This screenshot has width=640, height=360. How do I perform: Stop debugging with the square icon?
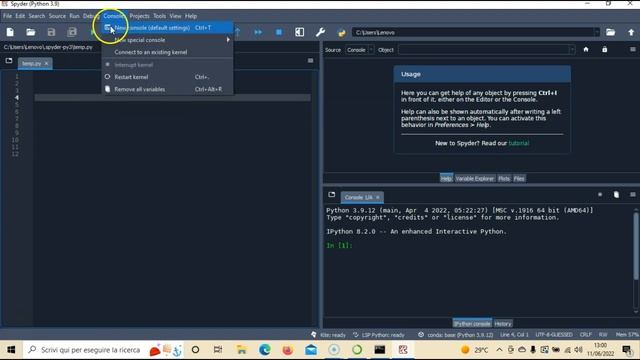(279, 32)
